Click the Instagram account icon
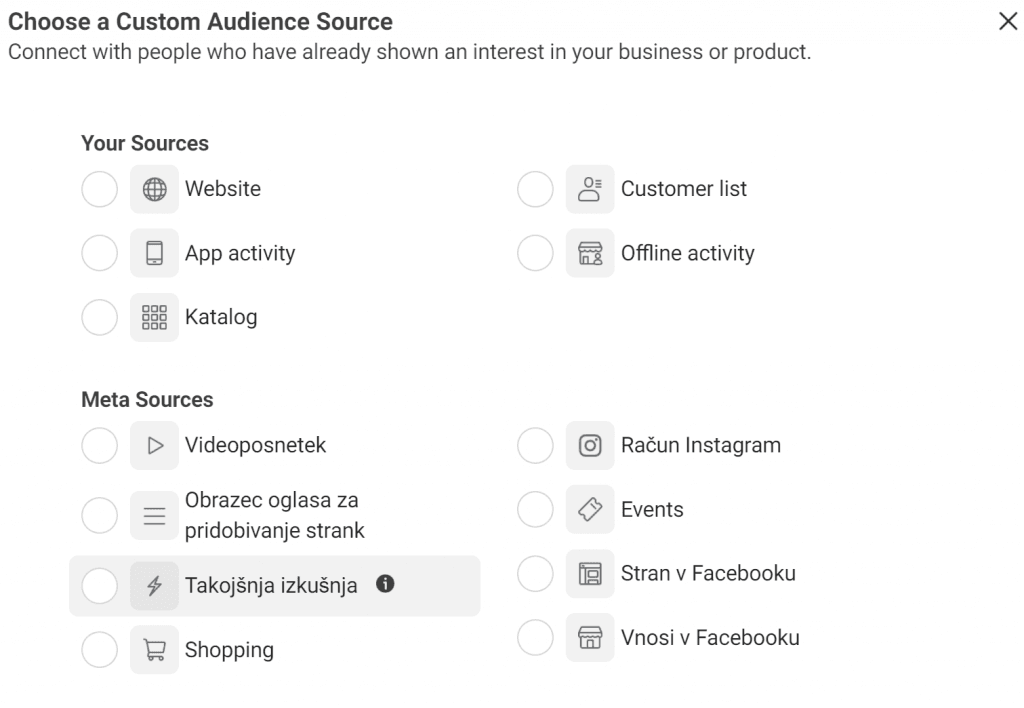 (x=590, y=445)
